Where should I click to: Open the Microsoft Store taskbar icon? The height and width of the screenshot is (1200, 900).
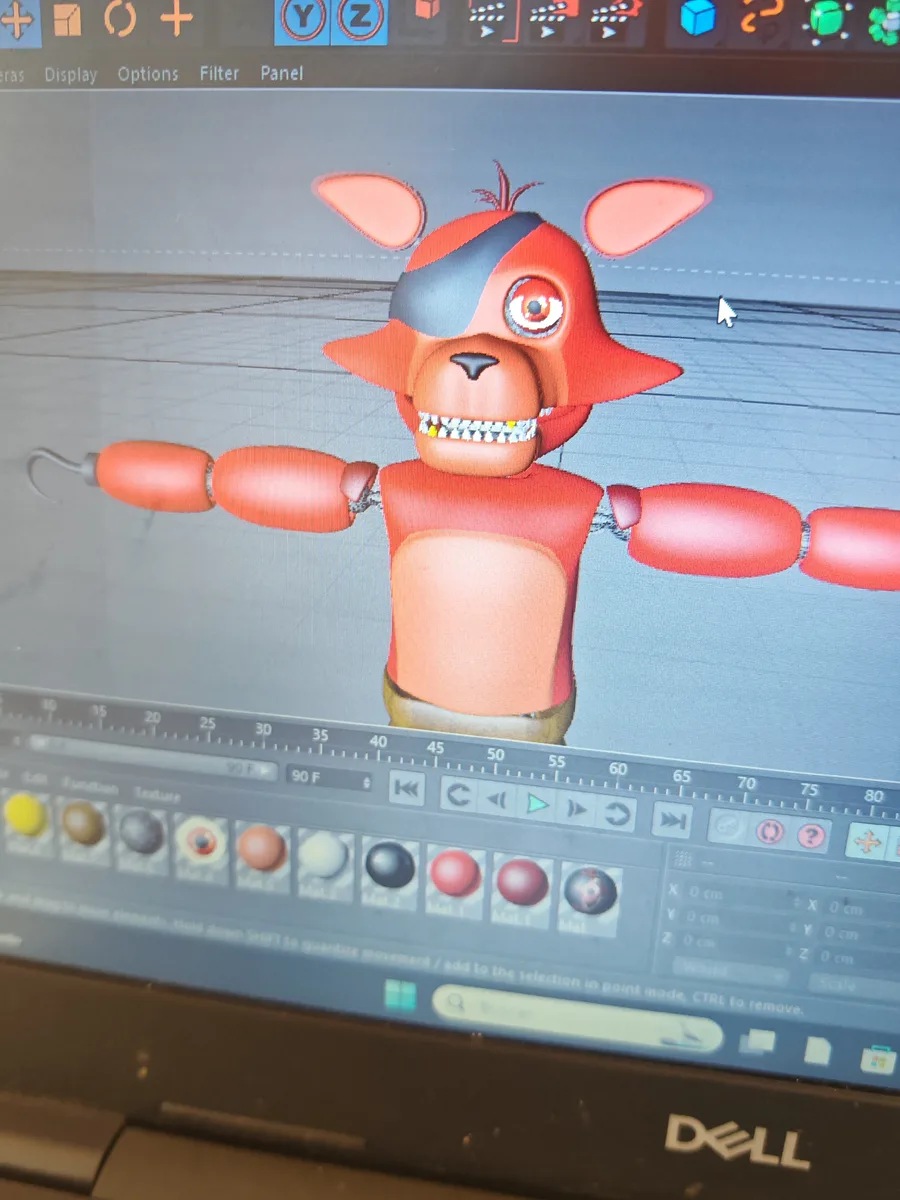[x=878, y=1058]
